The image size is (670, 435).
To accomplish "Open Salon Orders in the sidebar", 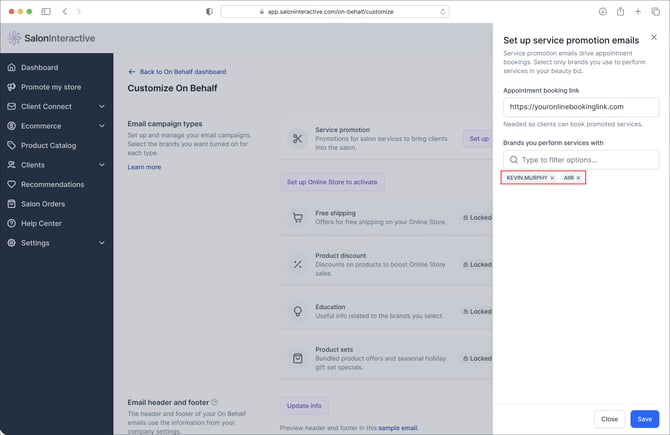I will point(43,204).
